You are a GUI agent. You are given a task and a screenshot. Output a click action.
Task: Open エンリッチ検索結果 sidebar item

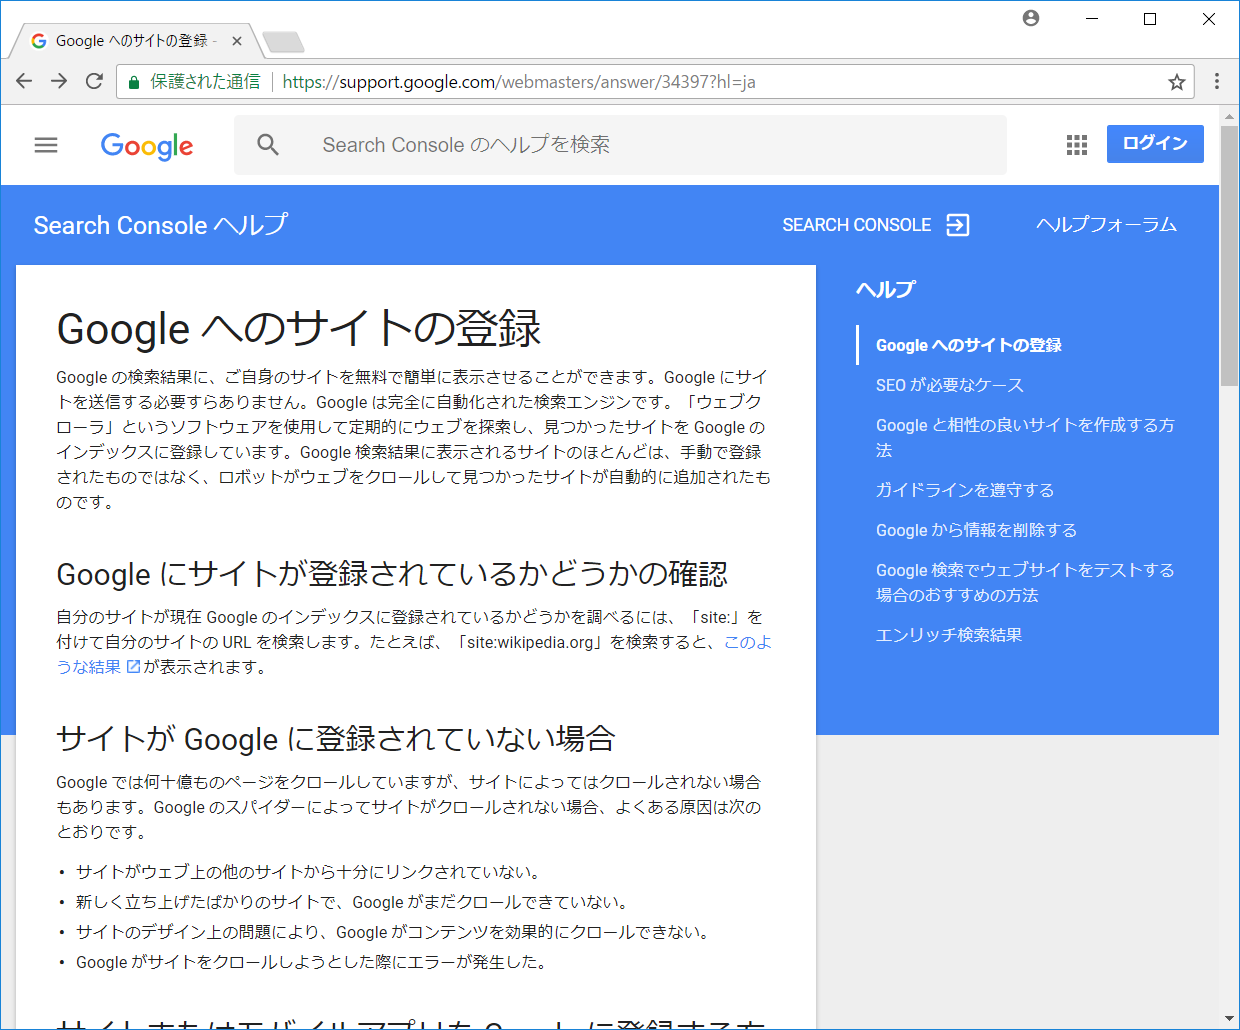pos(949,635)
